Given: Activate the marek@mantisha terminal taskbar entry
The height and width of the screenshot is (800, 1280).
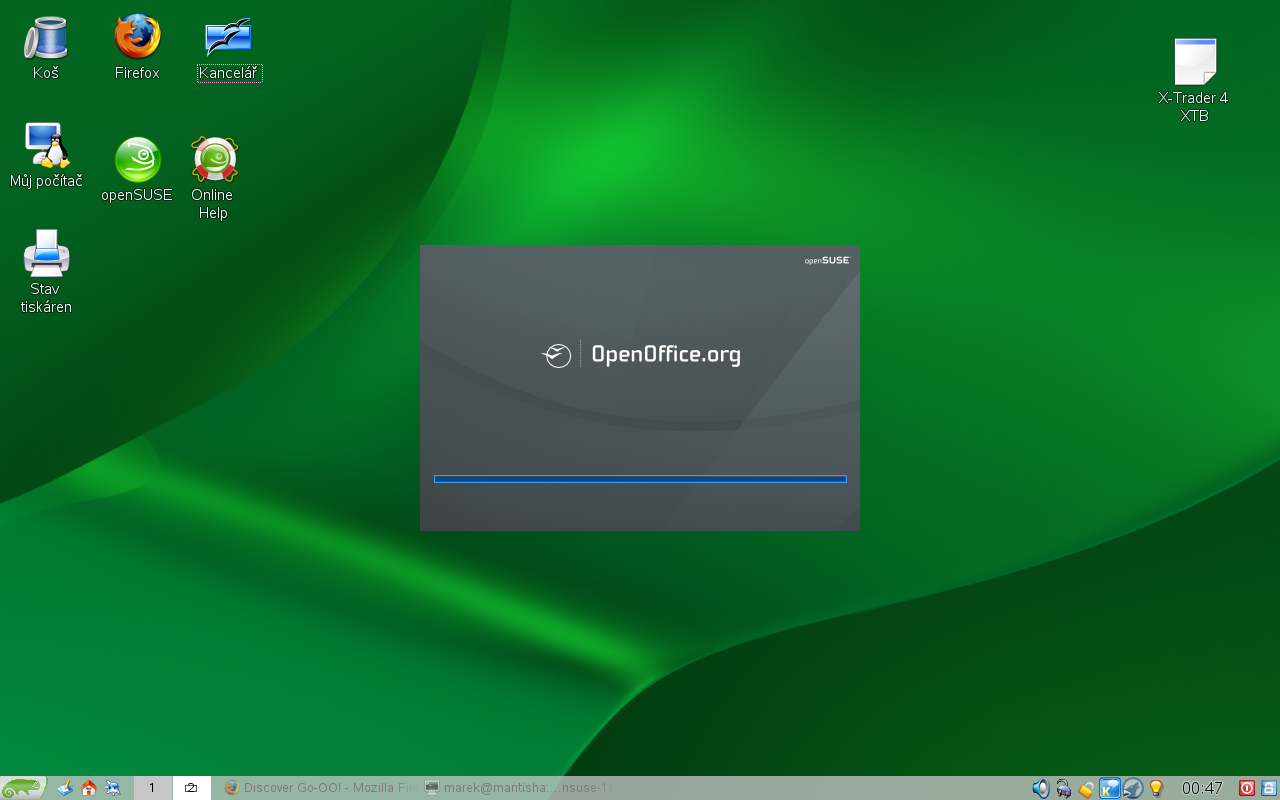Looking at the screenshot, I should point(518,788).
